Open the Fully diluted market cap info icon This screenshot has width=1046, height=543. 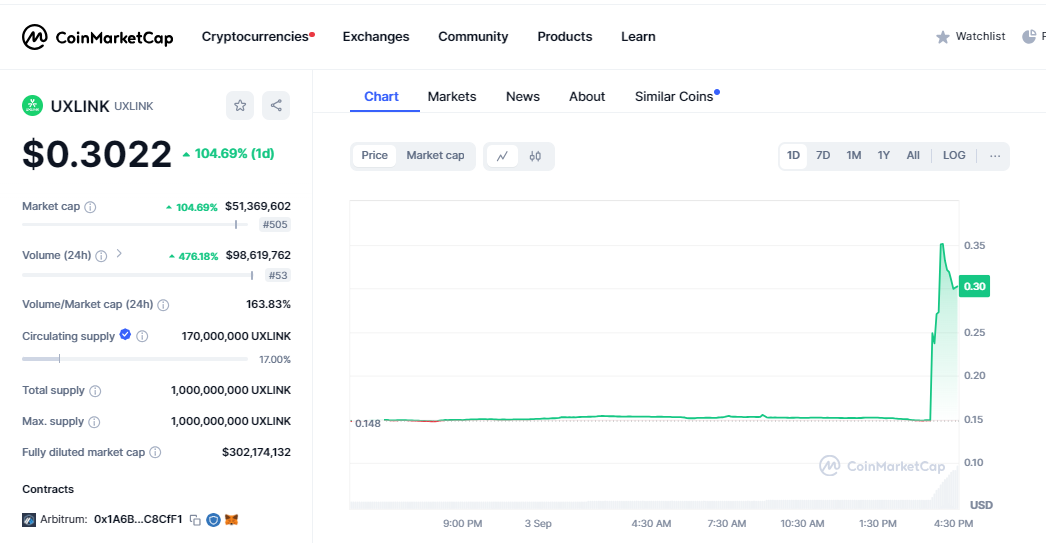pyautogui.click(x=155, y=452)
